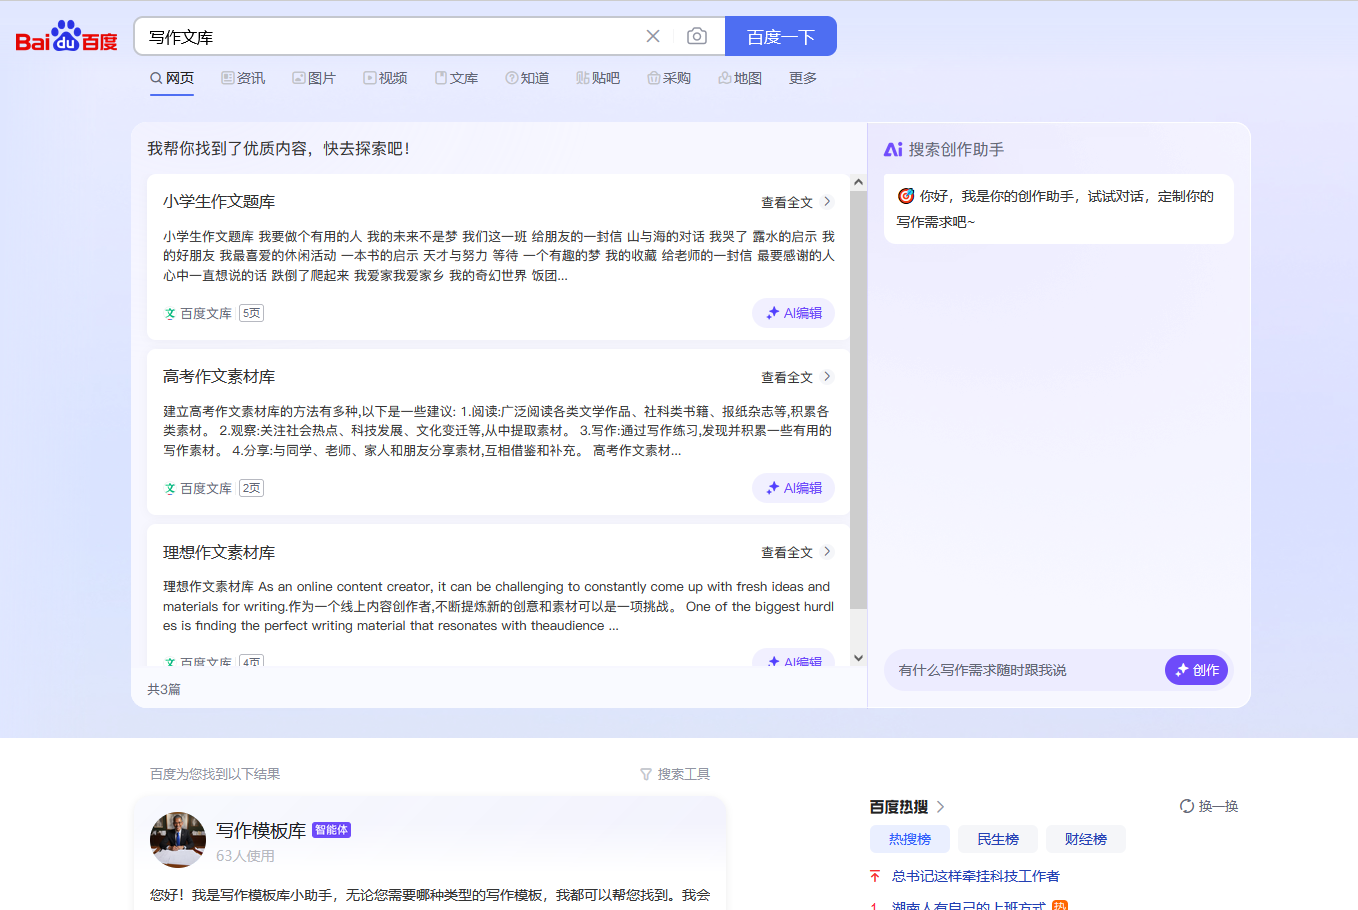Click AI编辑 button for 高考作文素材库

point(794,488)
